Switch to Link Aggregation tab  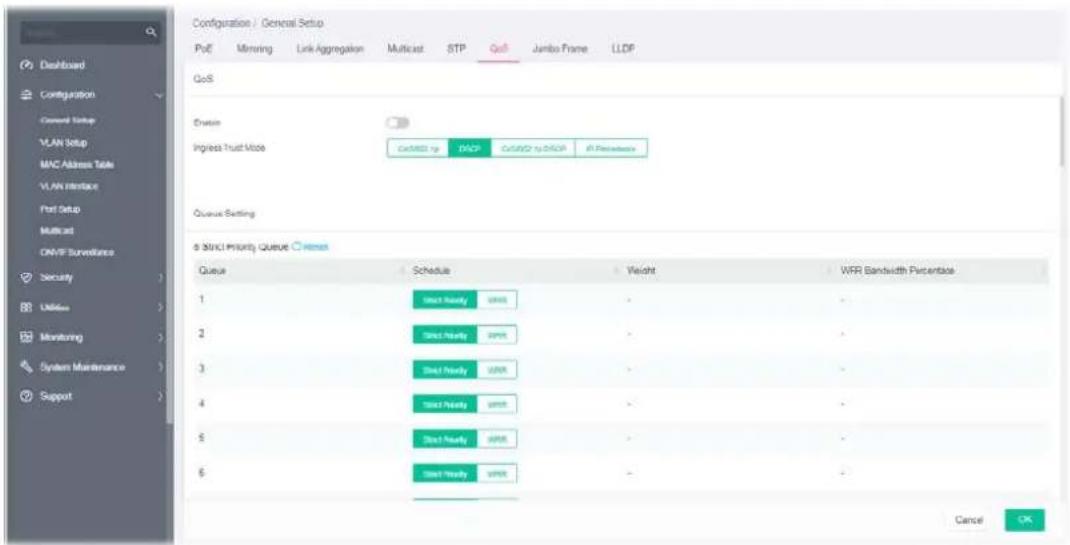click(330, 48)
